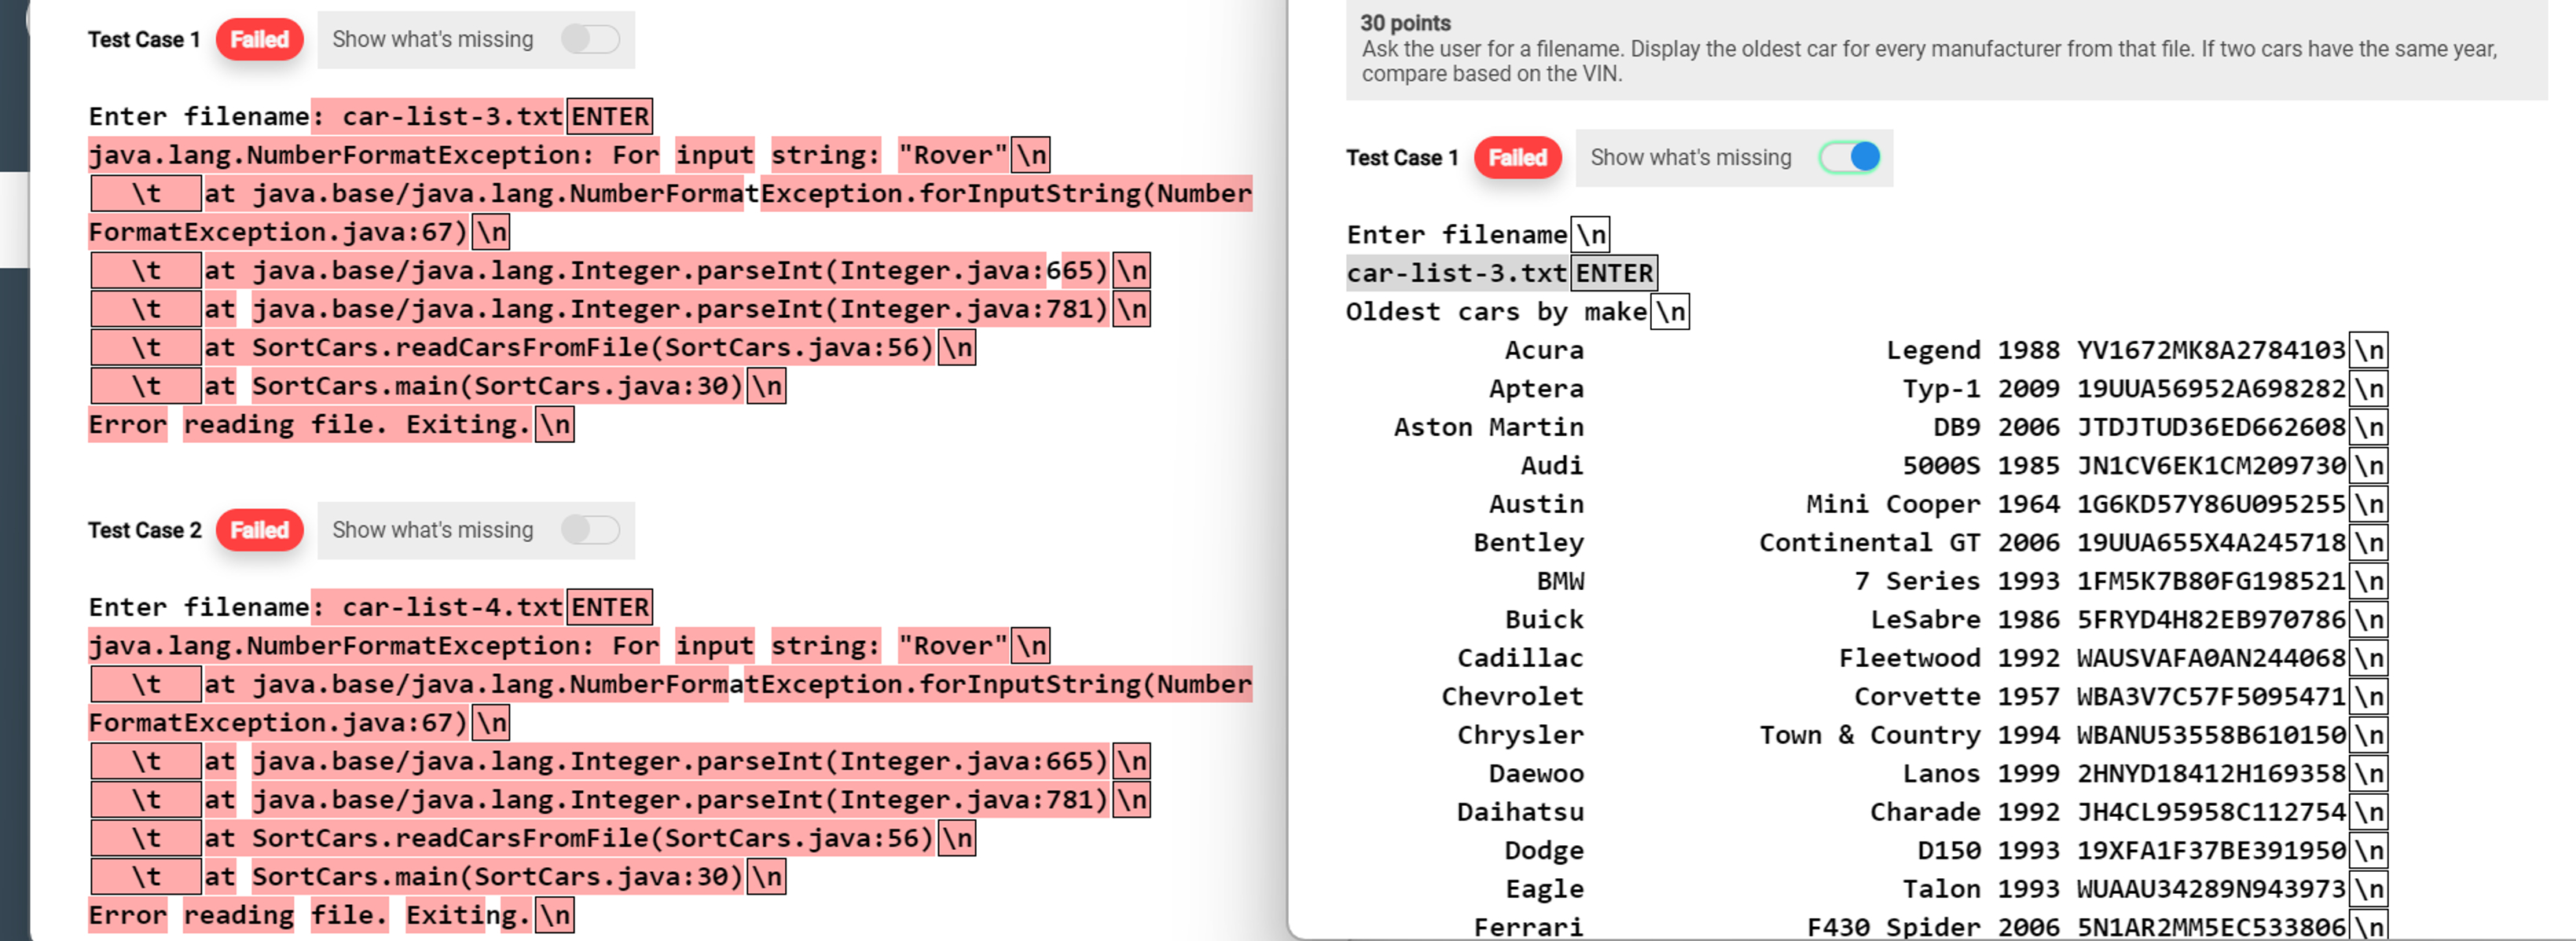Click the 30 points instruction text
Viewport: 2576px width, 941px height.
coord(1403,23)
